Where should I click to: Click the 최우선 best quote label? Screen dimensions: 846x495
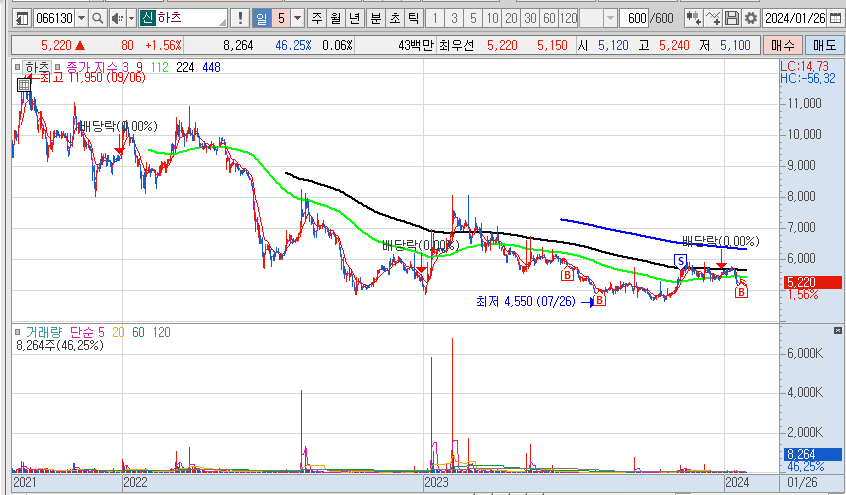coord(456,45)
